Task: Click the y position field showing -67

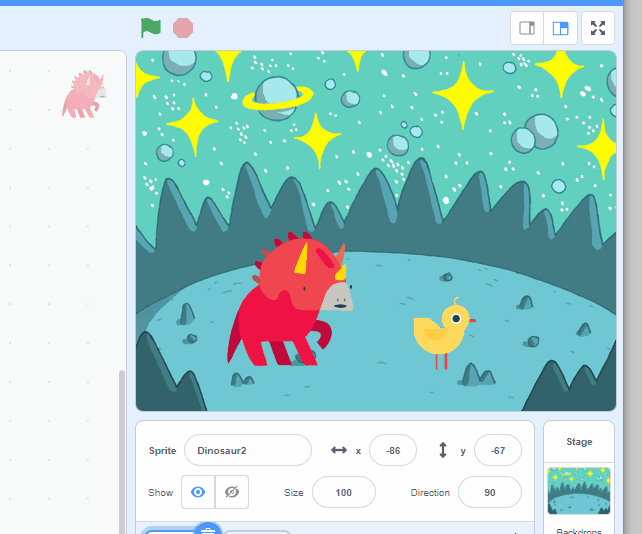Action: (498, 450)
